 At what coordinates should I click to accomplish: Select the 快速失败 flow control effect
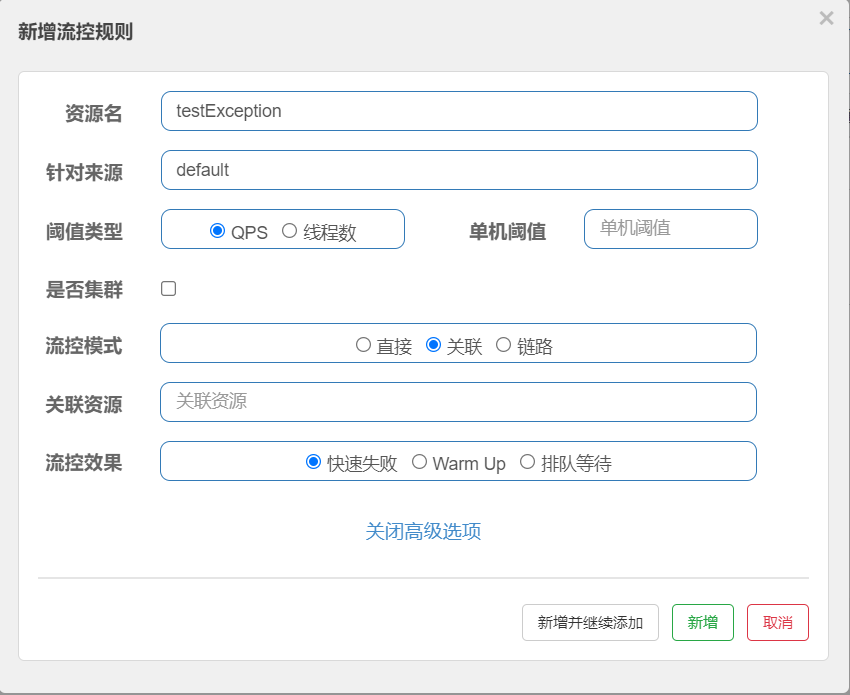(x=312, y=461)
